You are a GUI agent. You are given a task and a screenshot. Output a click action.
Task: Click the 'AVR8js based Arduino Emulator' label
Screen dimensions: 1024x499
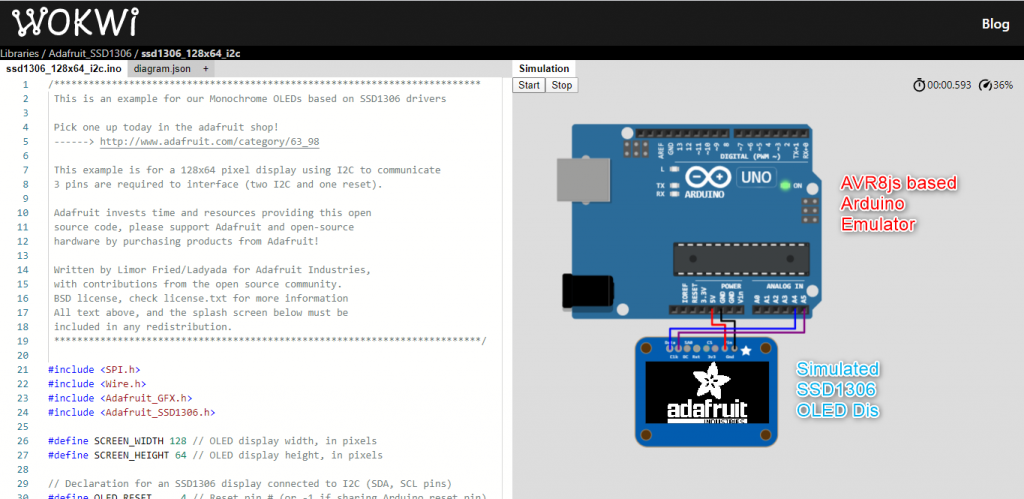(899, 204)
